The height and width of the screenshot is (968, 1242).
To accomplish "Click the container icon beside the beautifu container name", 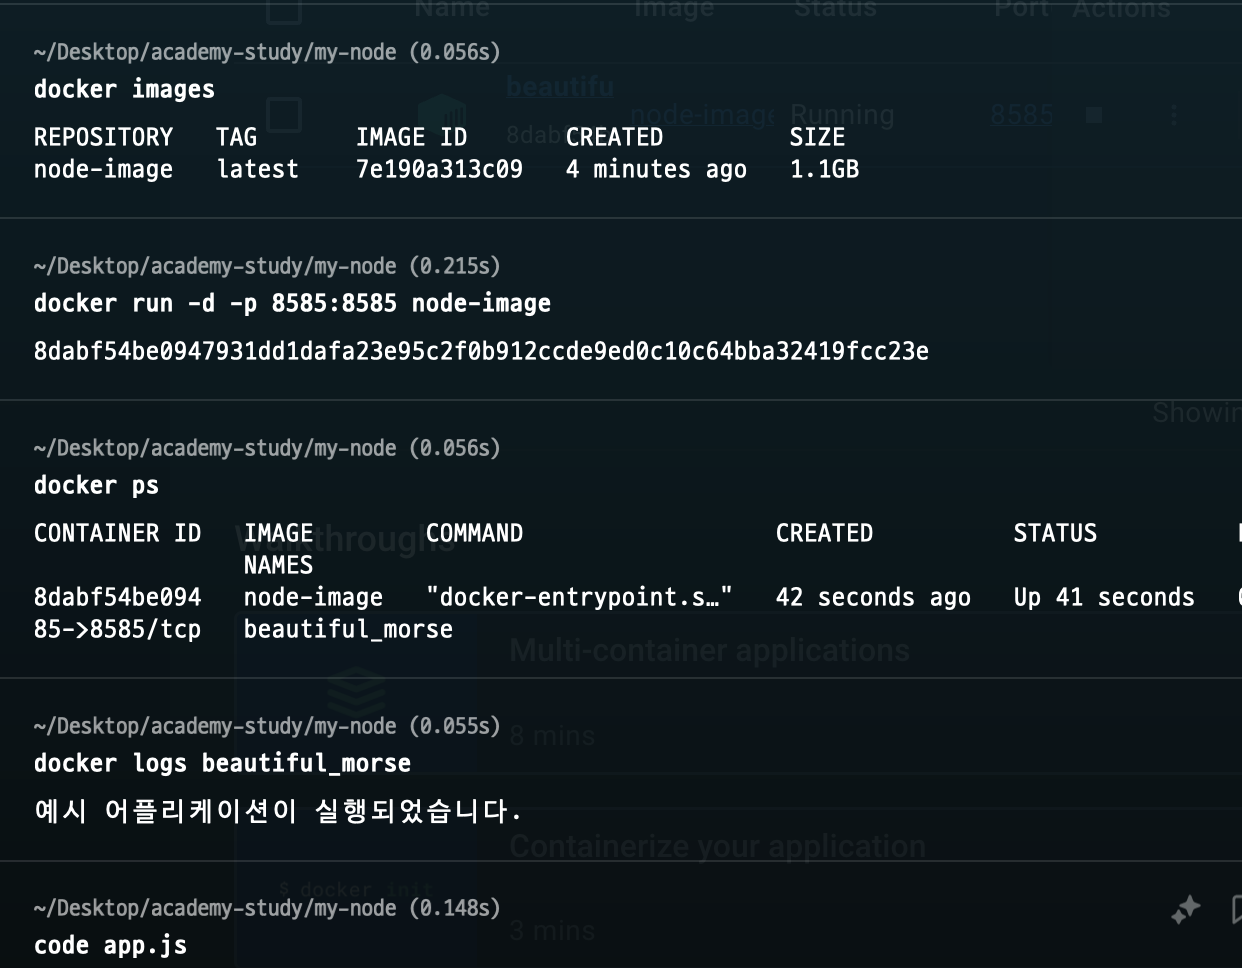I will [x=442, y=112].
